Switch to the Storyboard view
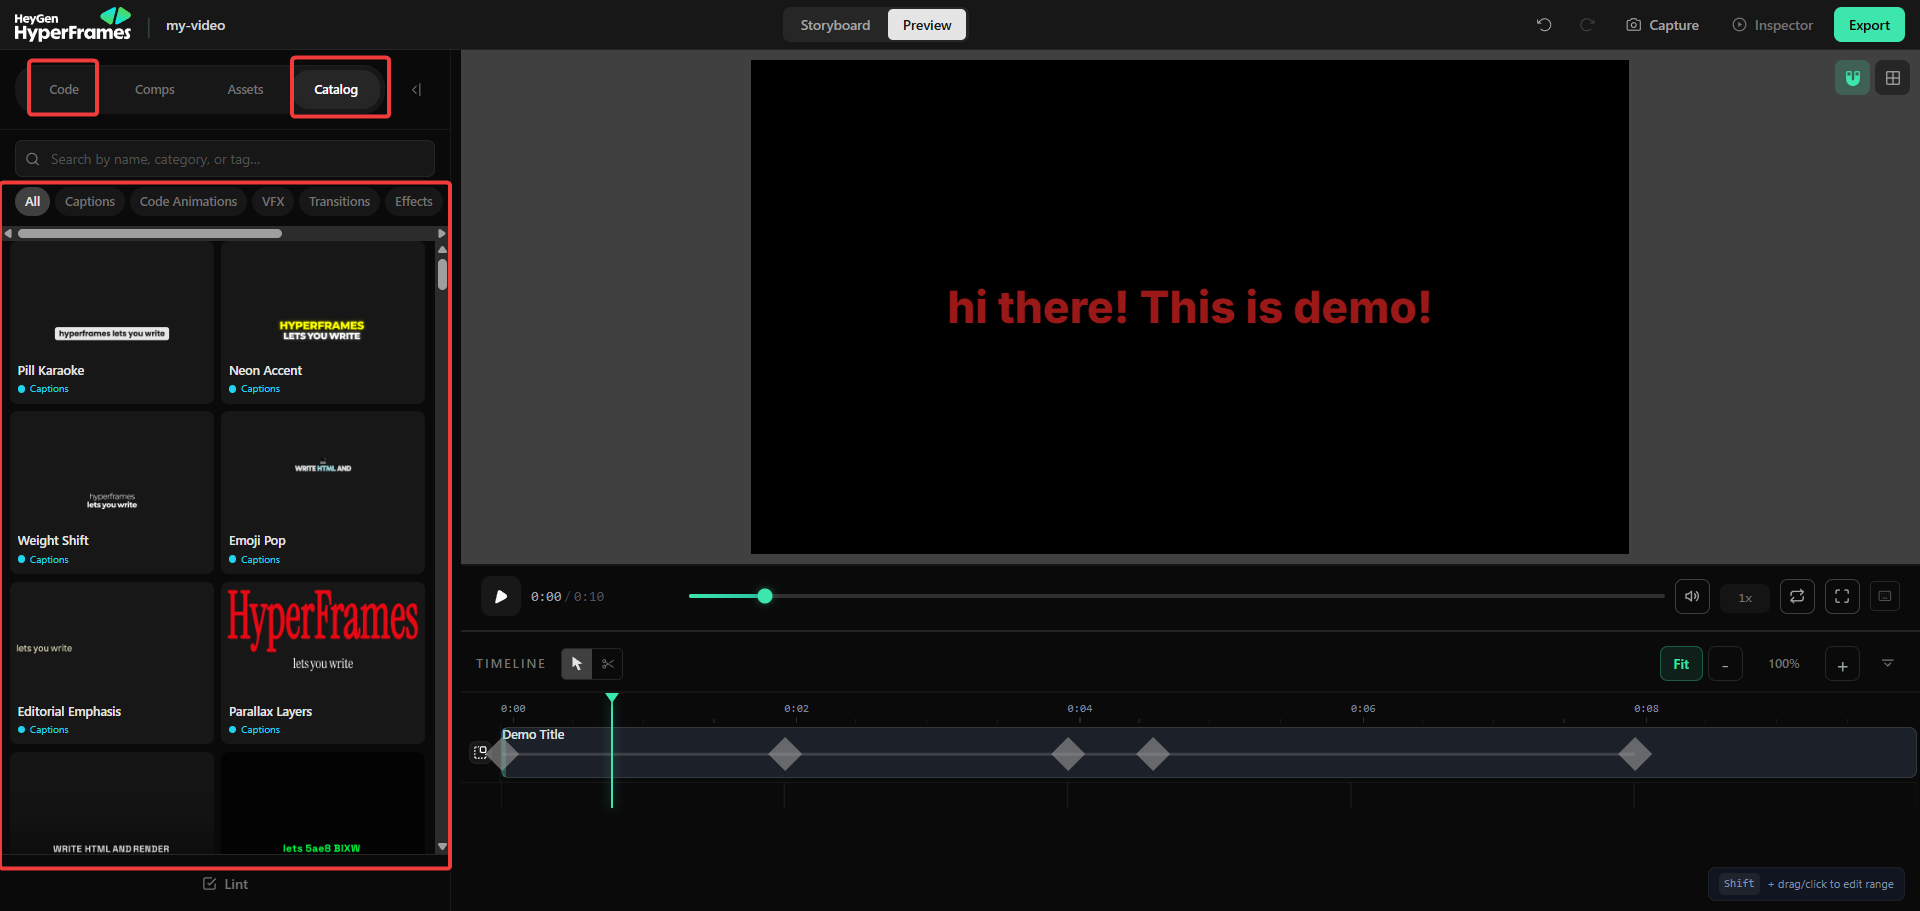Viewport: 1920px width, 911px height. (x=835, y=25)
